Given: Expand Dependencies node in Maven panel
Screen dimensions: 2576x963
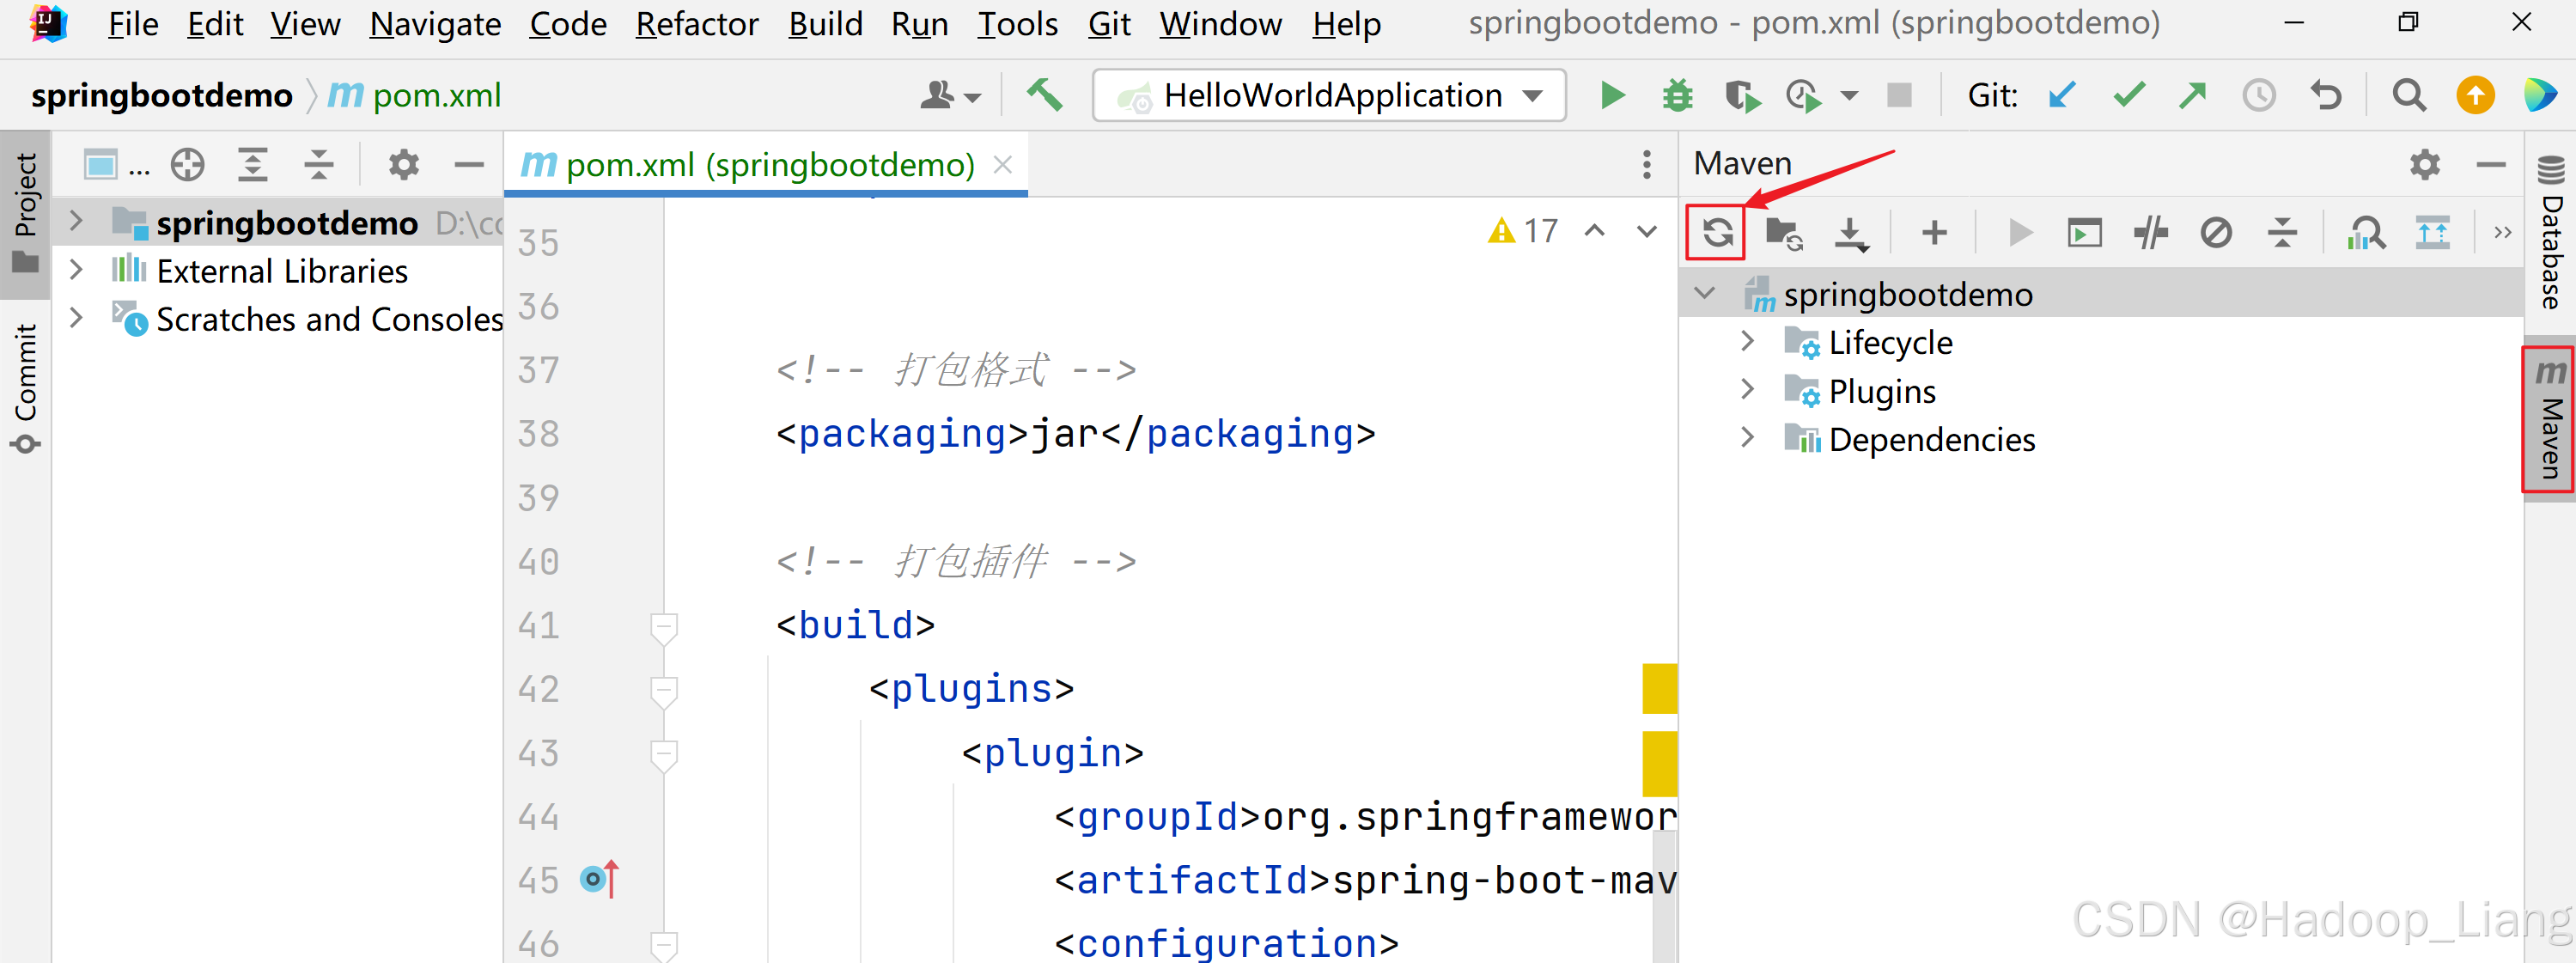Looking at the screenshot, I should pyautogui.click(x=1747, y=437).
